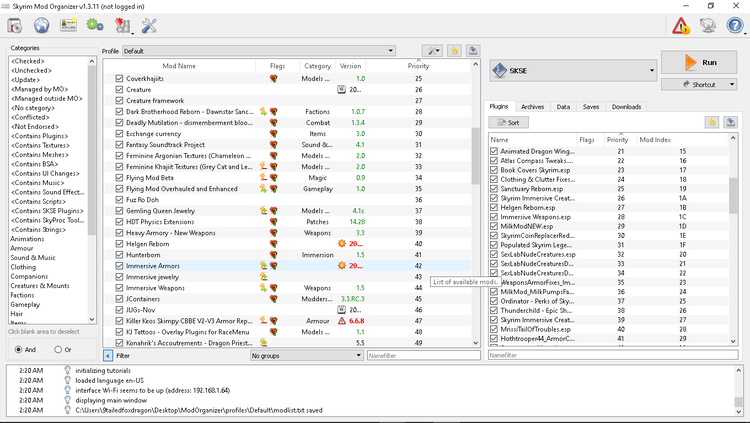This screenshot has height=423, width=750.
Task: Click plugin list restore backup icon
Action: pyautogui.click(x=712, y=122)
